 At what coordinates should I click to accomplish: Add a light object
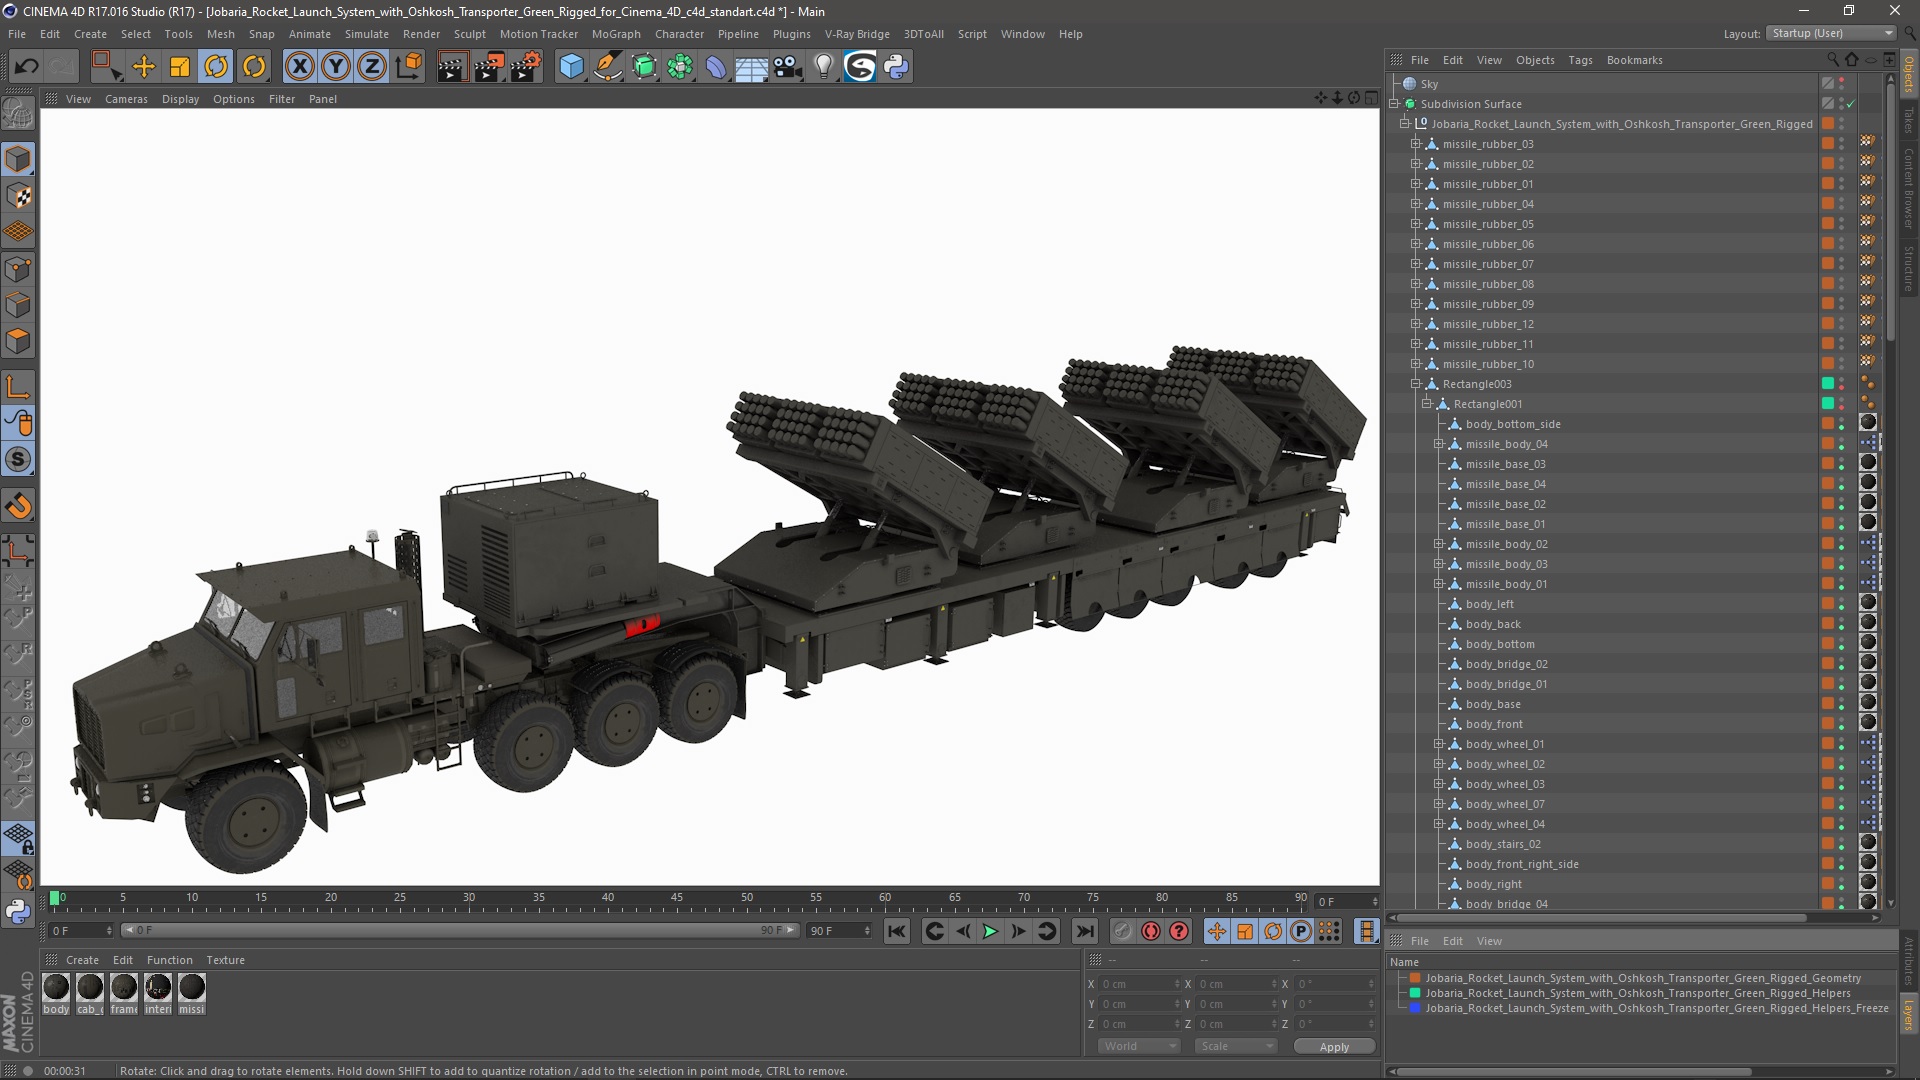click(x=824, y=67)
